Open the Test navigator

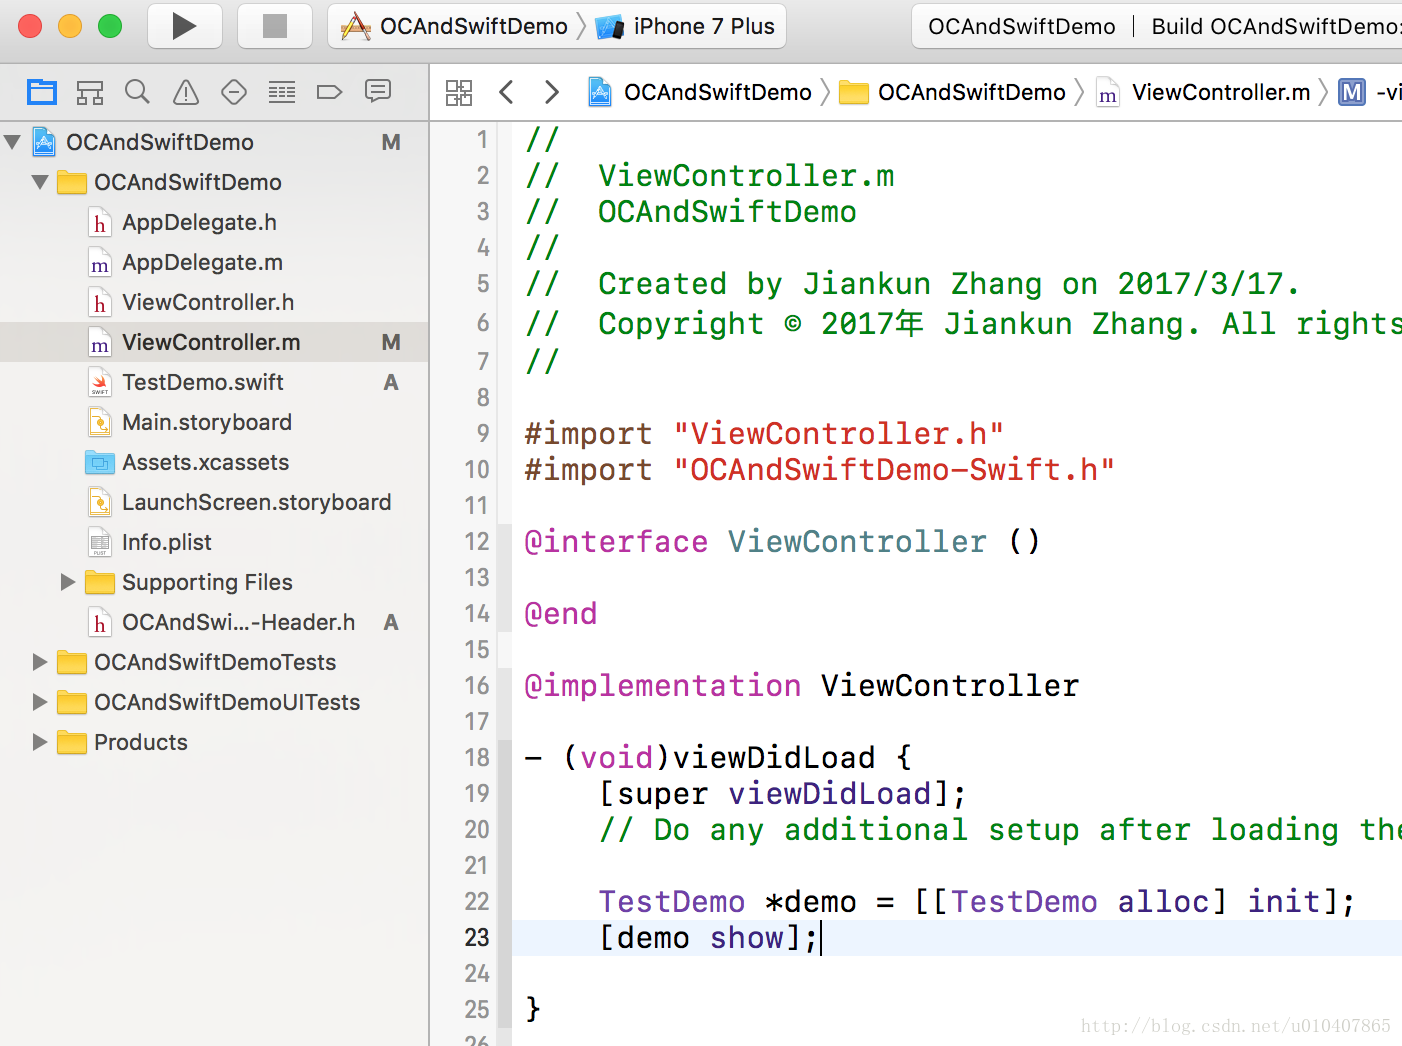(234, 93)
